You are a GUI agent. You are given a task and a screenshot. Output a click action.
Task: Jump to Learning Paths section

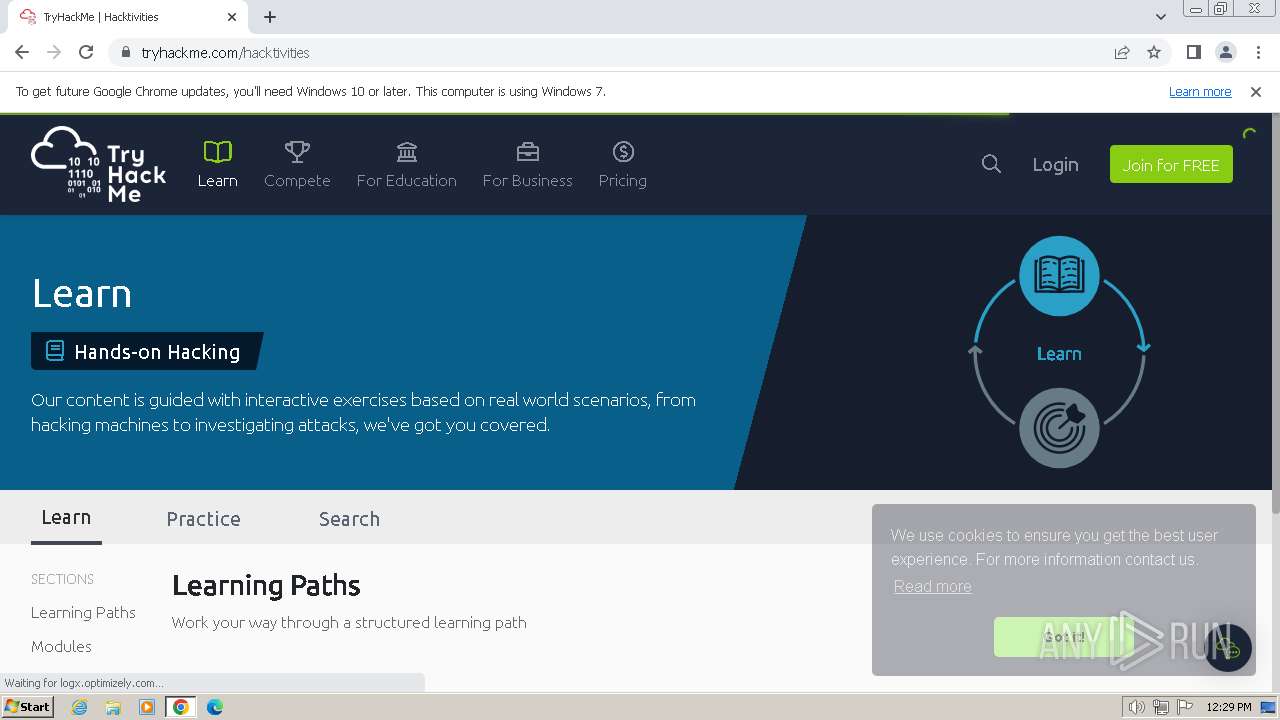click(x=83, y=612)
